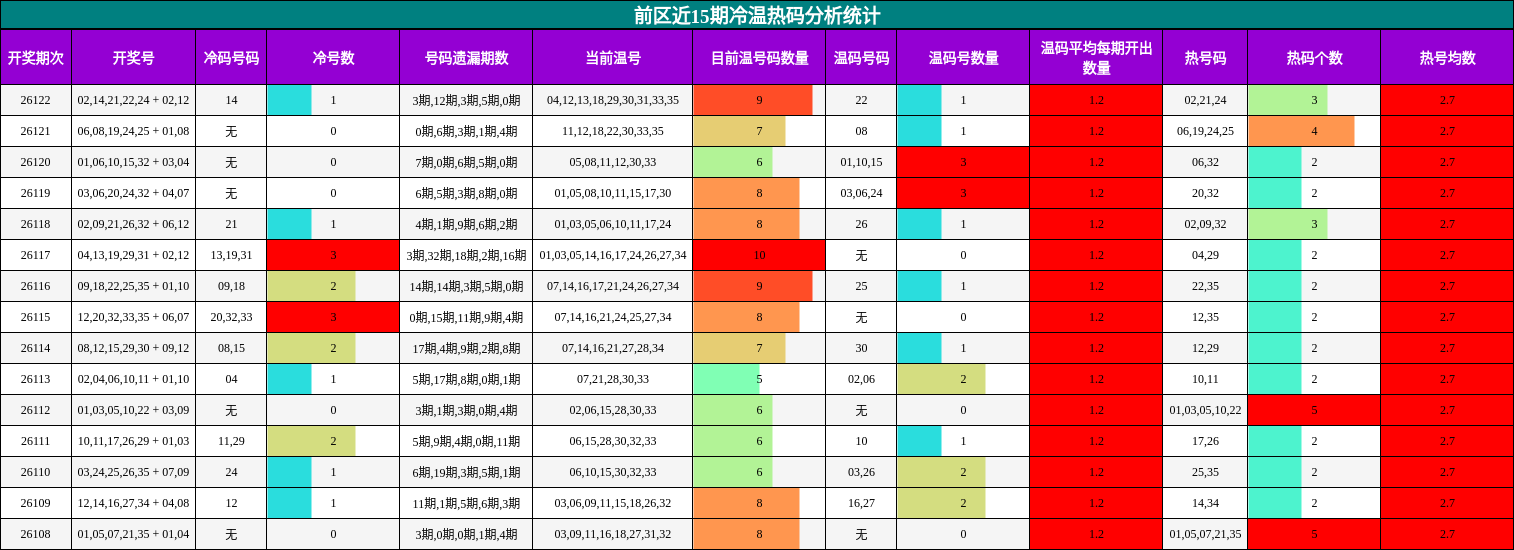Select the 温码平均每期开出数量 column header
1514x550 pixels.
tap(1096, 58)
